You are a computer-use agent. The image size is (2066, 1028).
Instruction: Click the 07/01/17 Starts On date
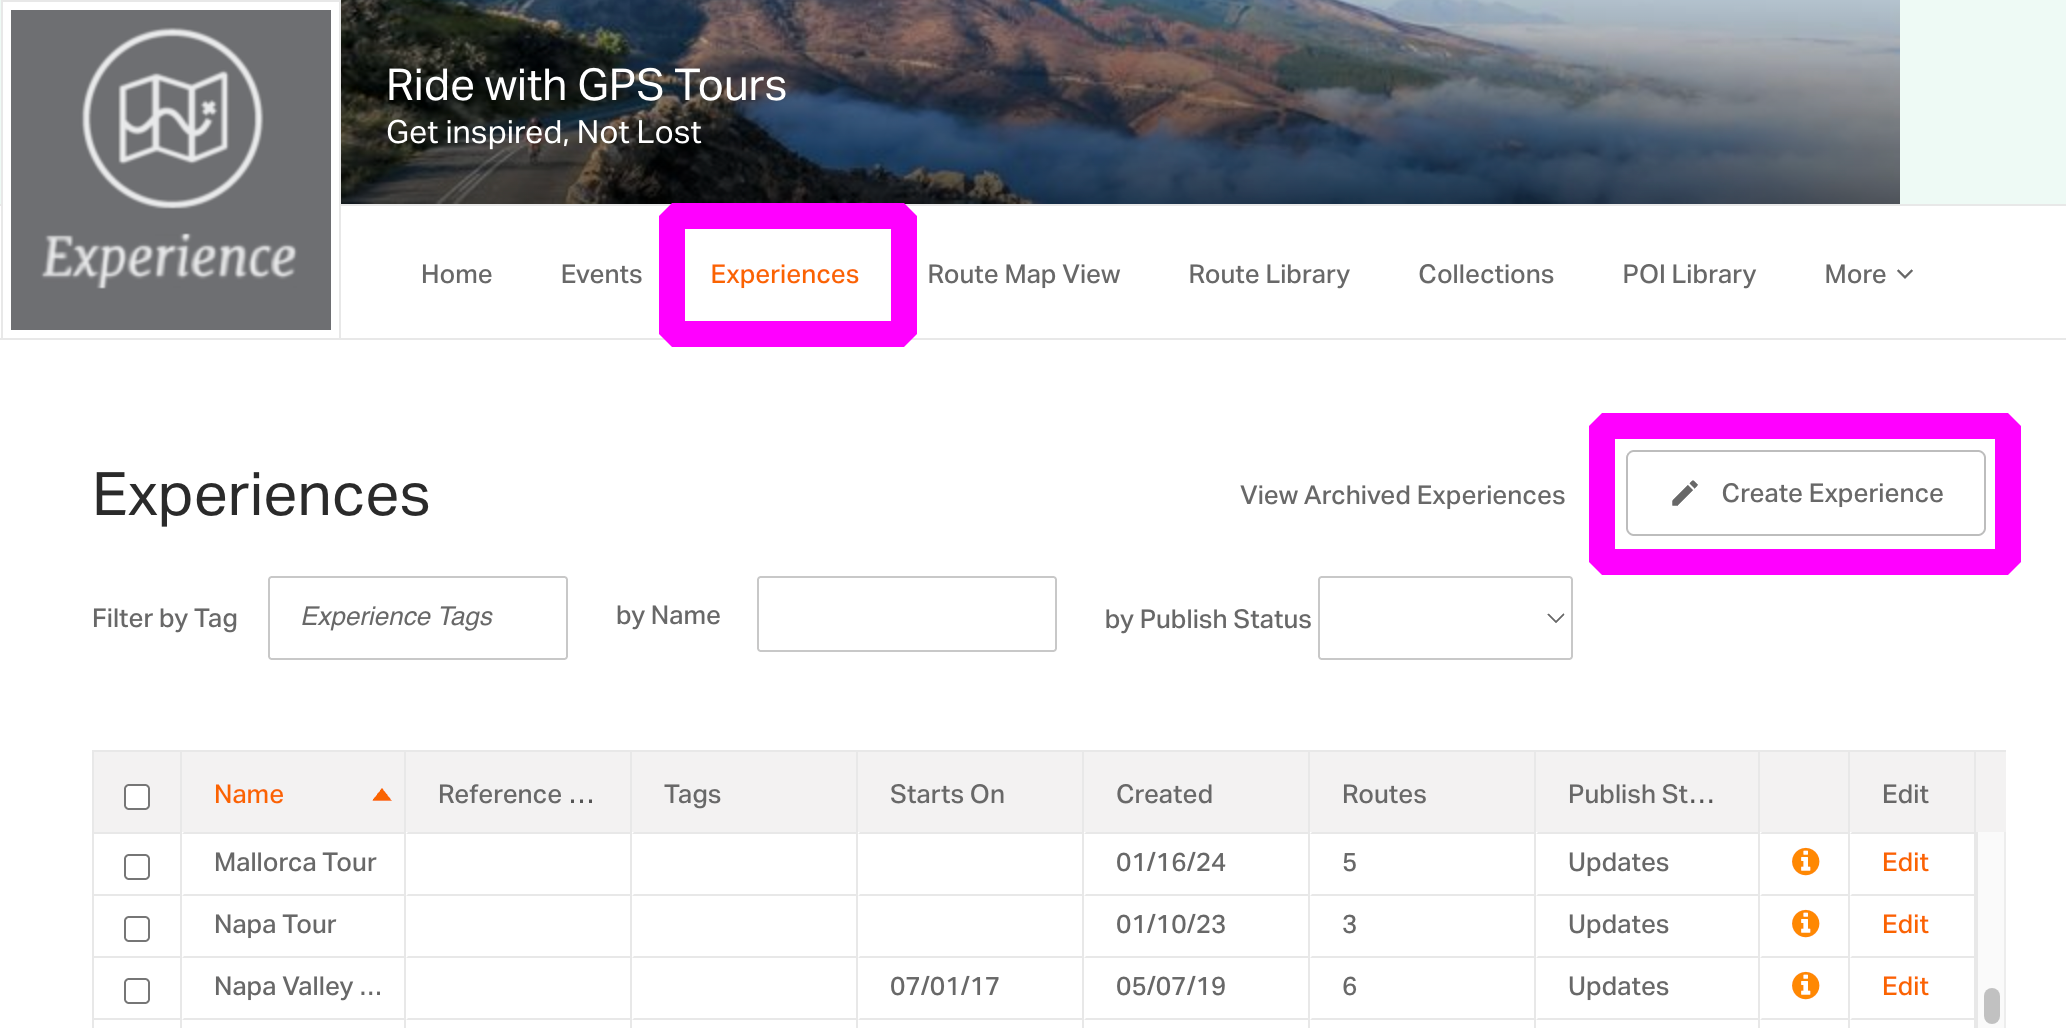[944, 986]
